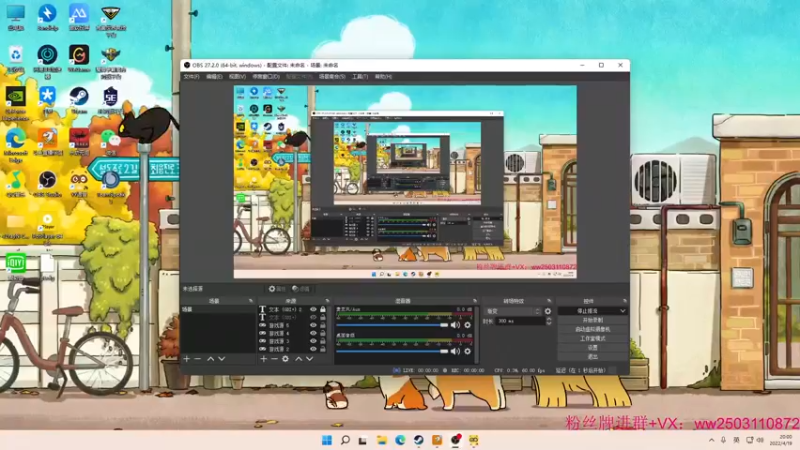800x450 pixels.
Task: Open taskbar Search icon
Action: 345,440
